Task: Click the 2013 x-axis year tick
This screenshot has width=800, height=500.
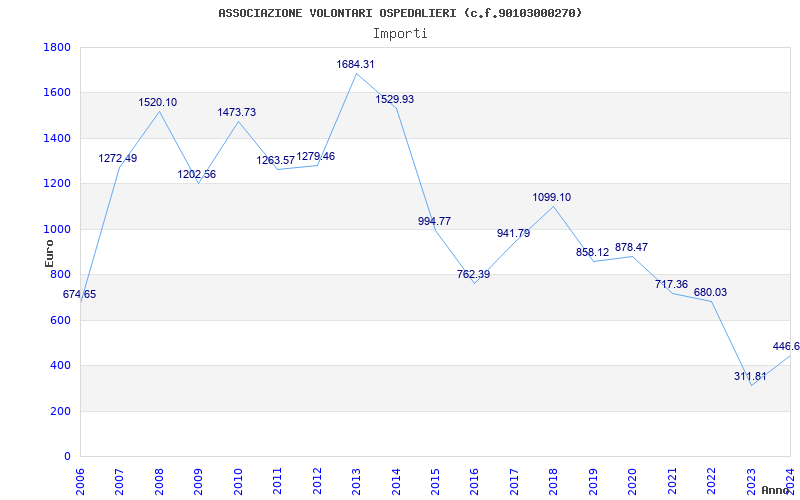Action: click(x=357, y=482)
